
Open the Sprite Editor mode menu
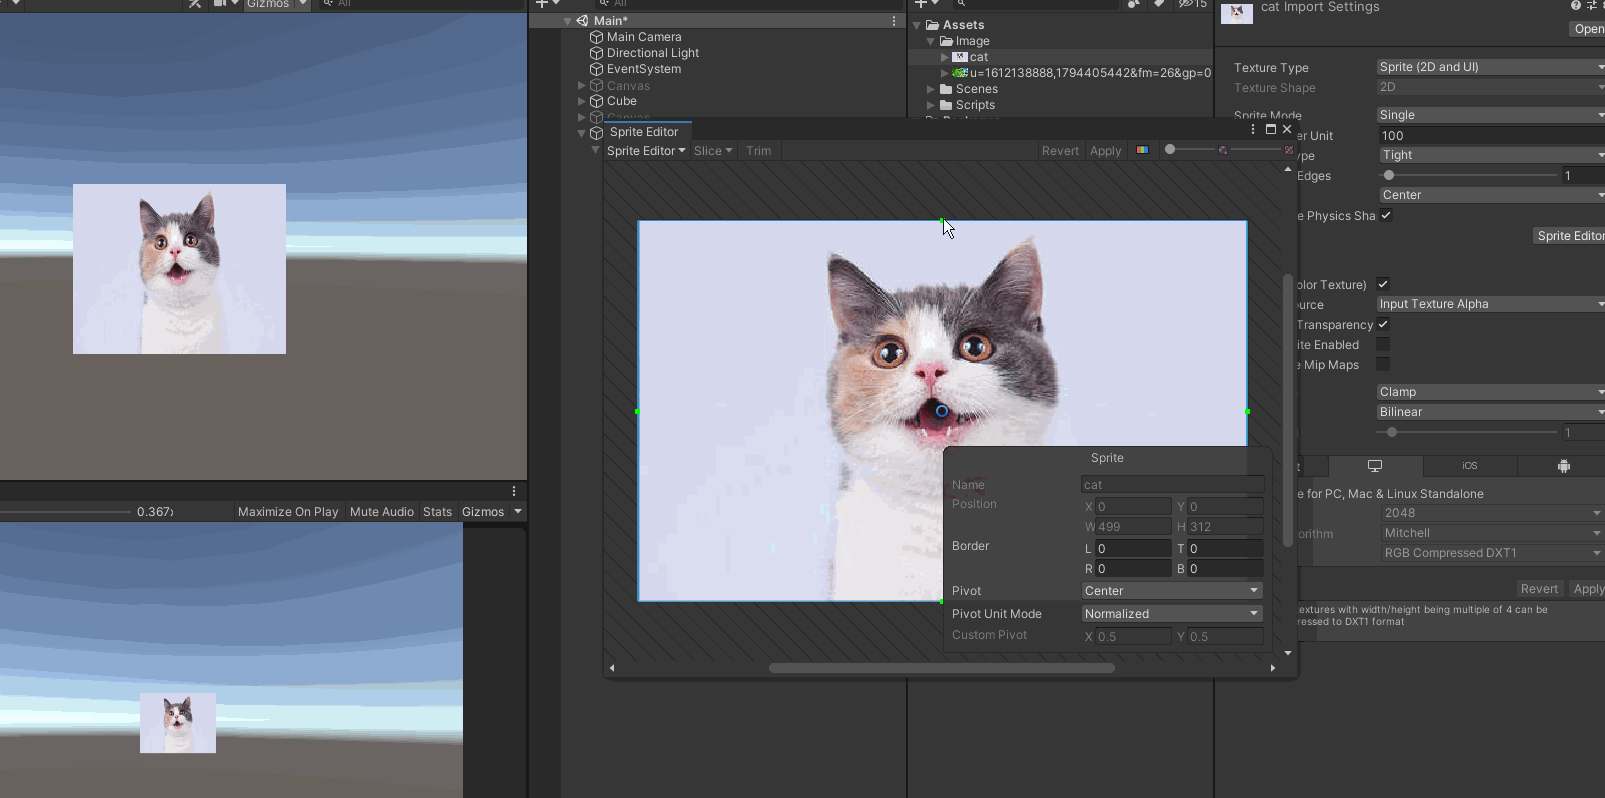646,151
